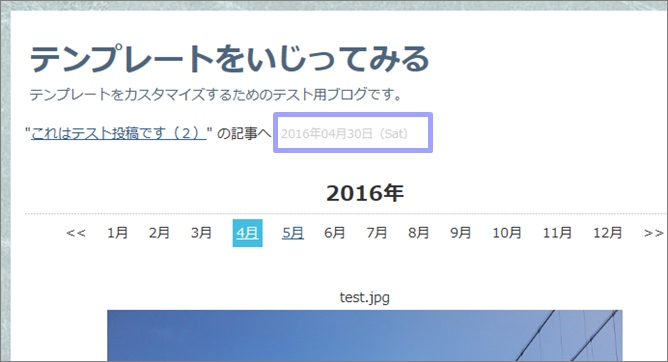668x362 pixels.
Task: Click the test.jpg caption
Action: 365,297
